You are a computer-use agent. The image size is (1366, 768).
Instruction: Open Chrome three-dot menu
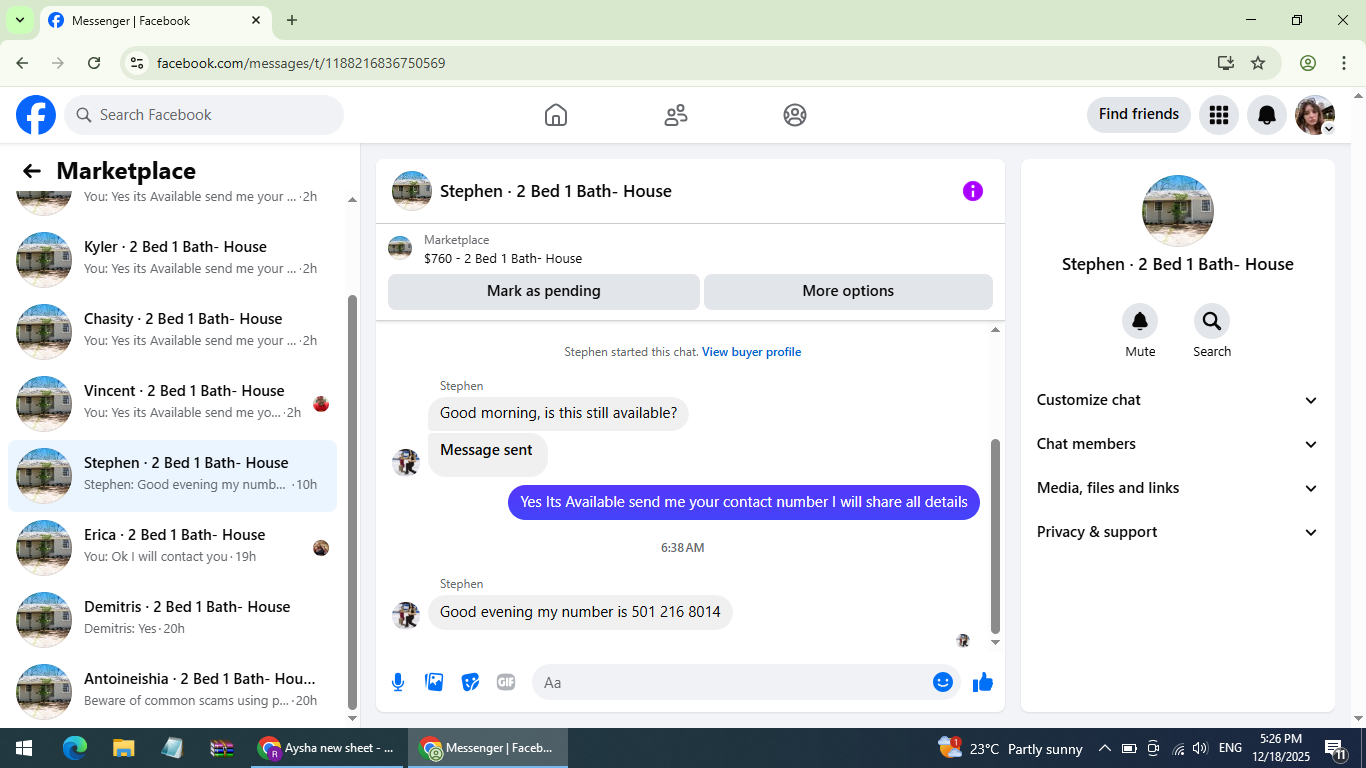point(1343,63)
